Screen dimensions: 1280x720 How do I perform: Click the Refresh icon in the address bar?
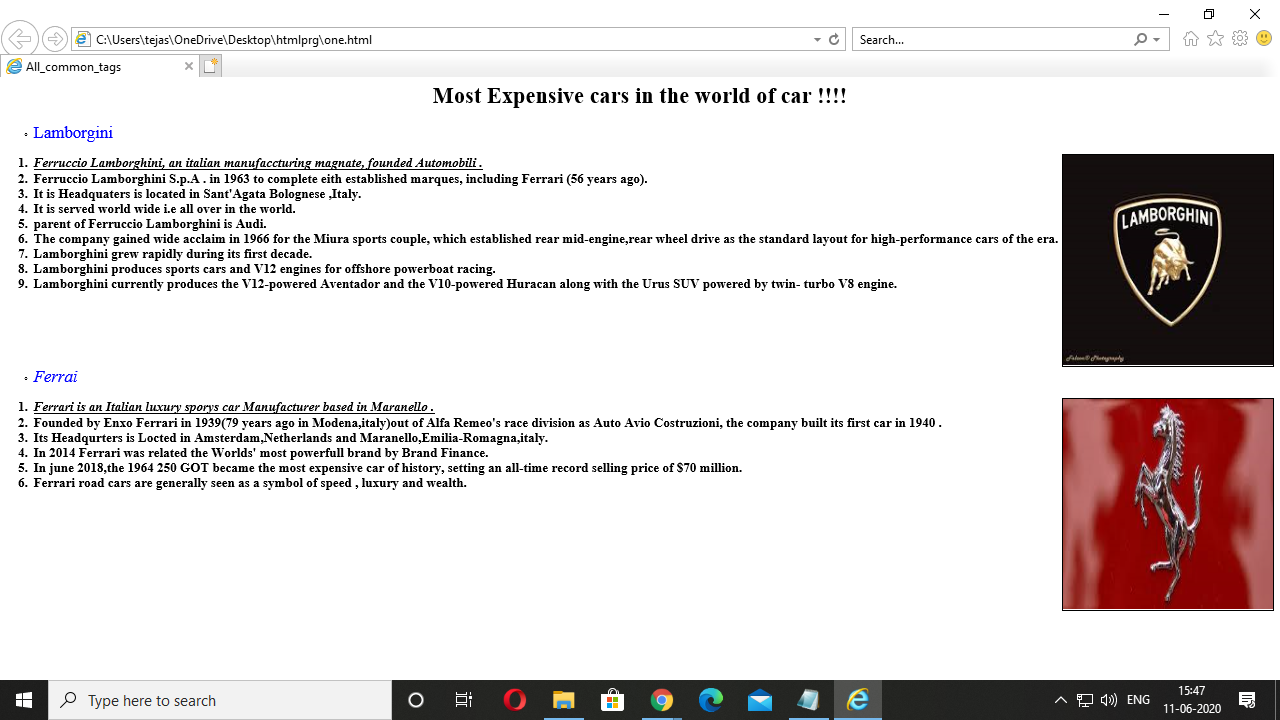click(x=835, y=40)
